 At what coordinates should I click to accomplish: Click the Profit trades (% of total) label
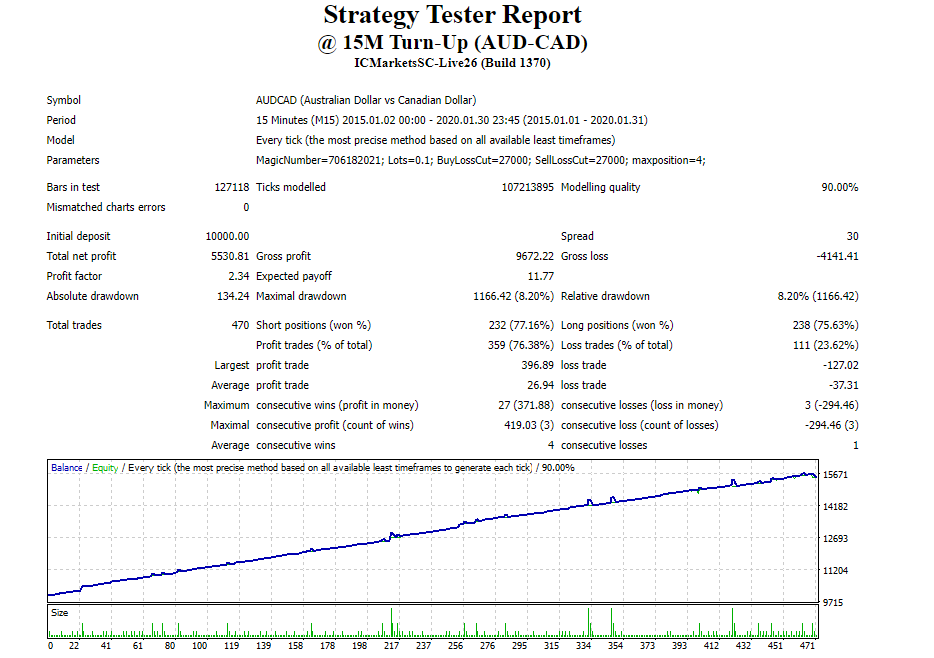coord(314,345)
